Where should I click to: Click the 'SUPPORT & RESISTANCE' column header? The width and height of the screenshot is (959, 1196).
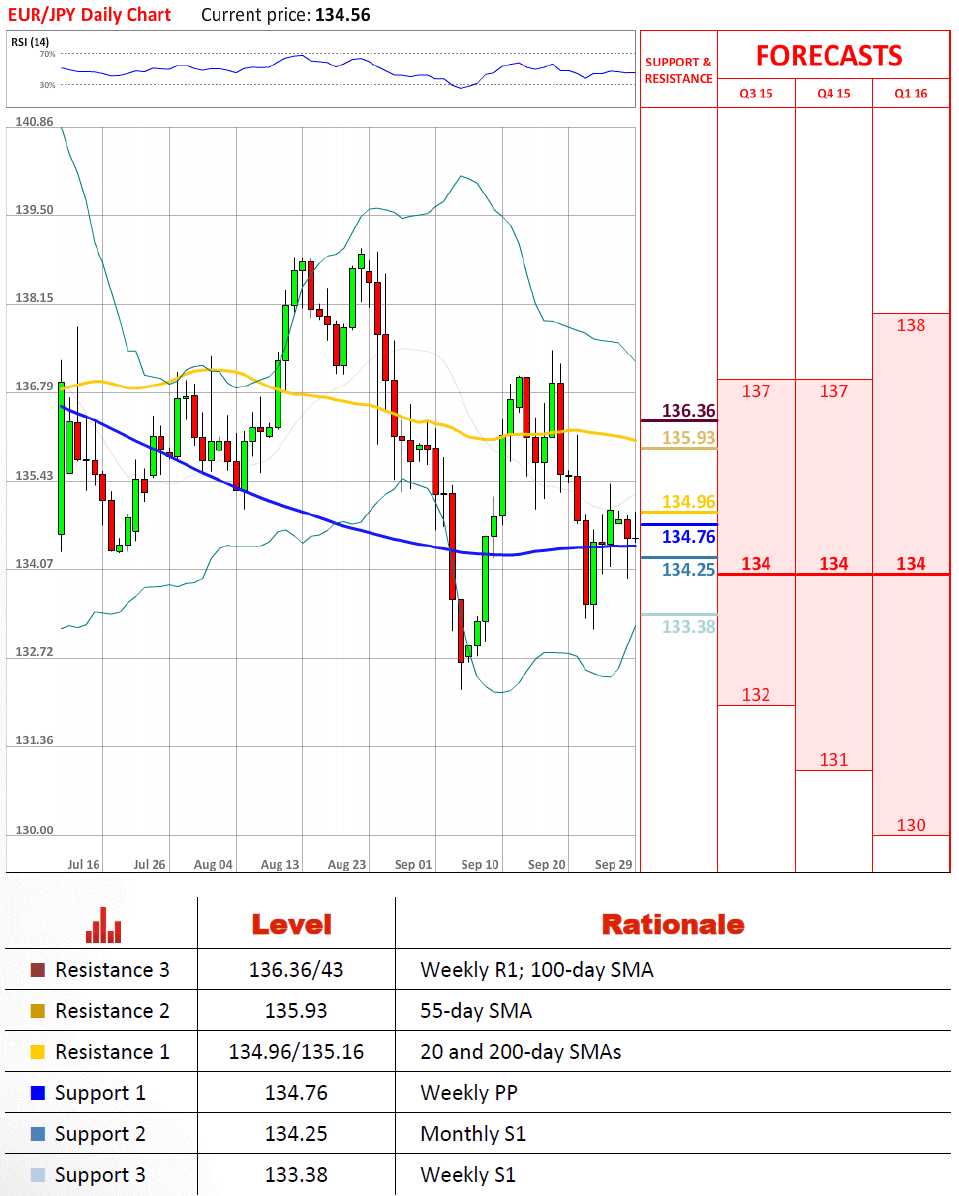click(x=678, y=70)
